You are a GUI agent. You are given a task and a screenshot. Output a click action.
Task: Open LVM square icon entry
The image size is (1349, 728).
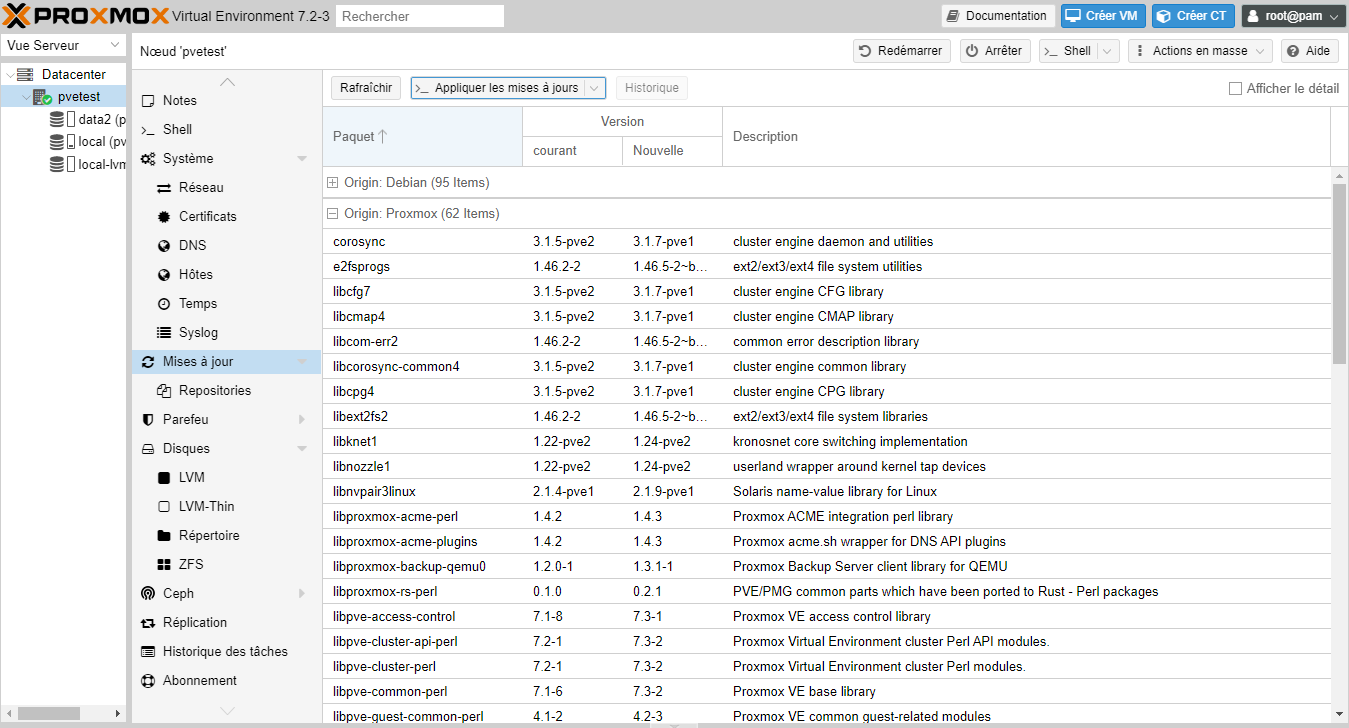[x=164, y=477]
